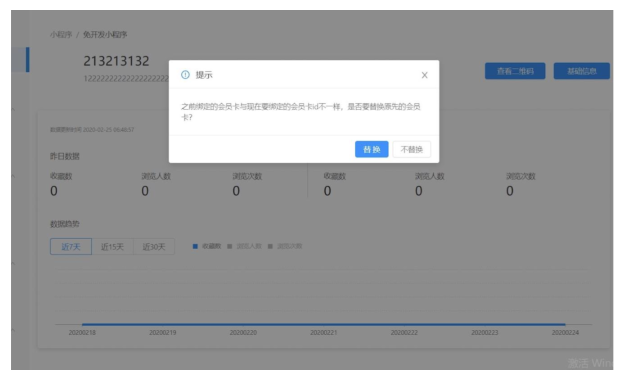Open 查看二维码 button

tap(515, 71)
